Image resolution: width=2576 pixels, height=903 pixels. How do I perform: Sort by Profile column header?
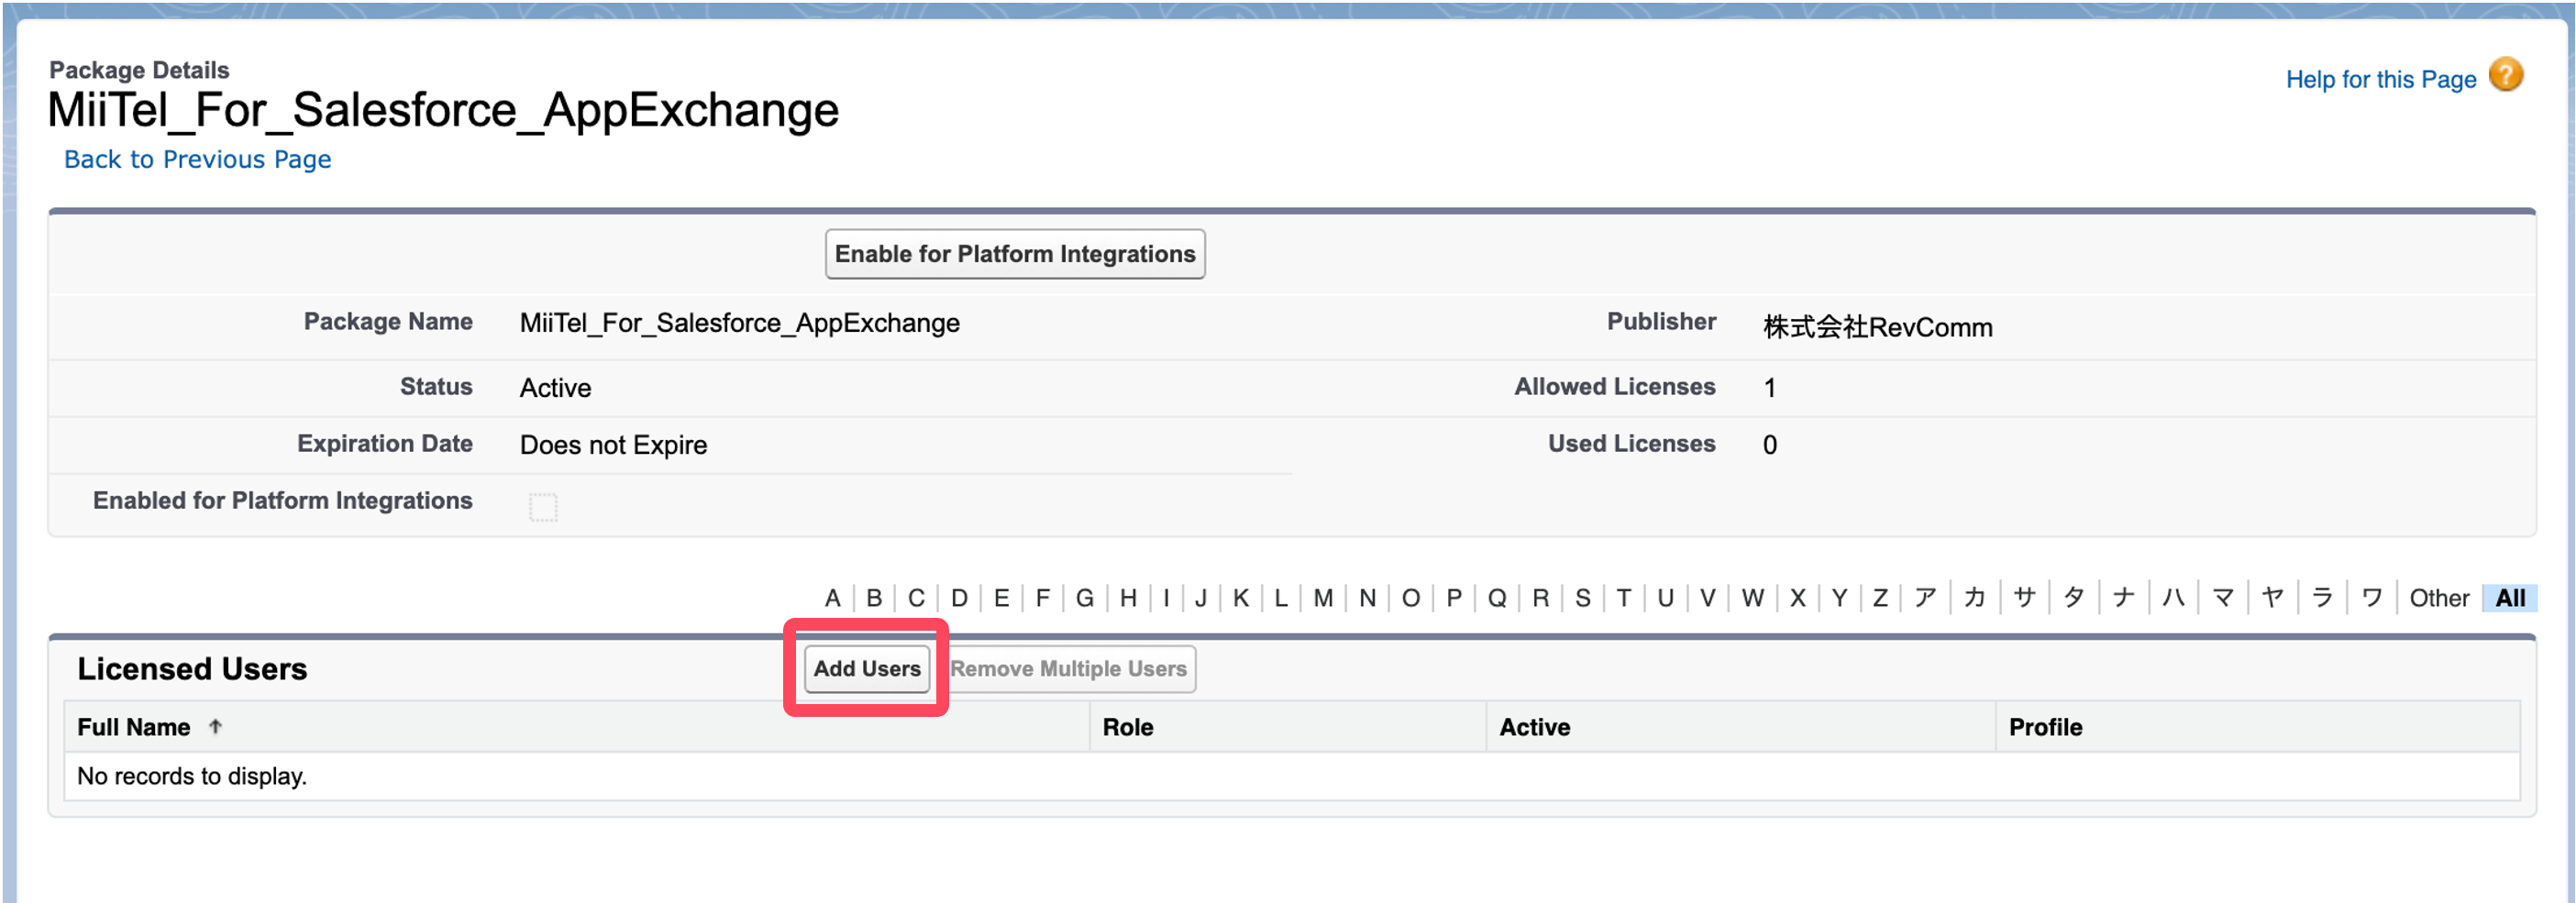[2045, 727]
